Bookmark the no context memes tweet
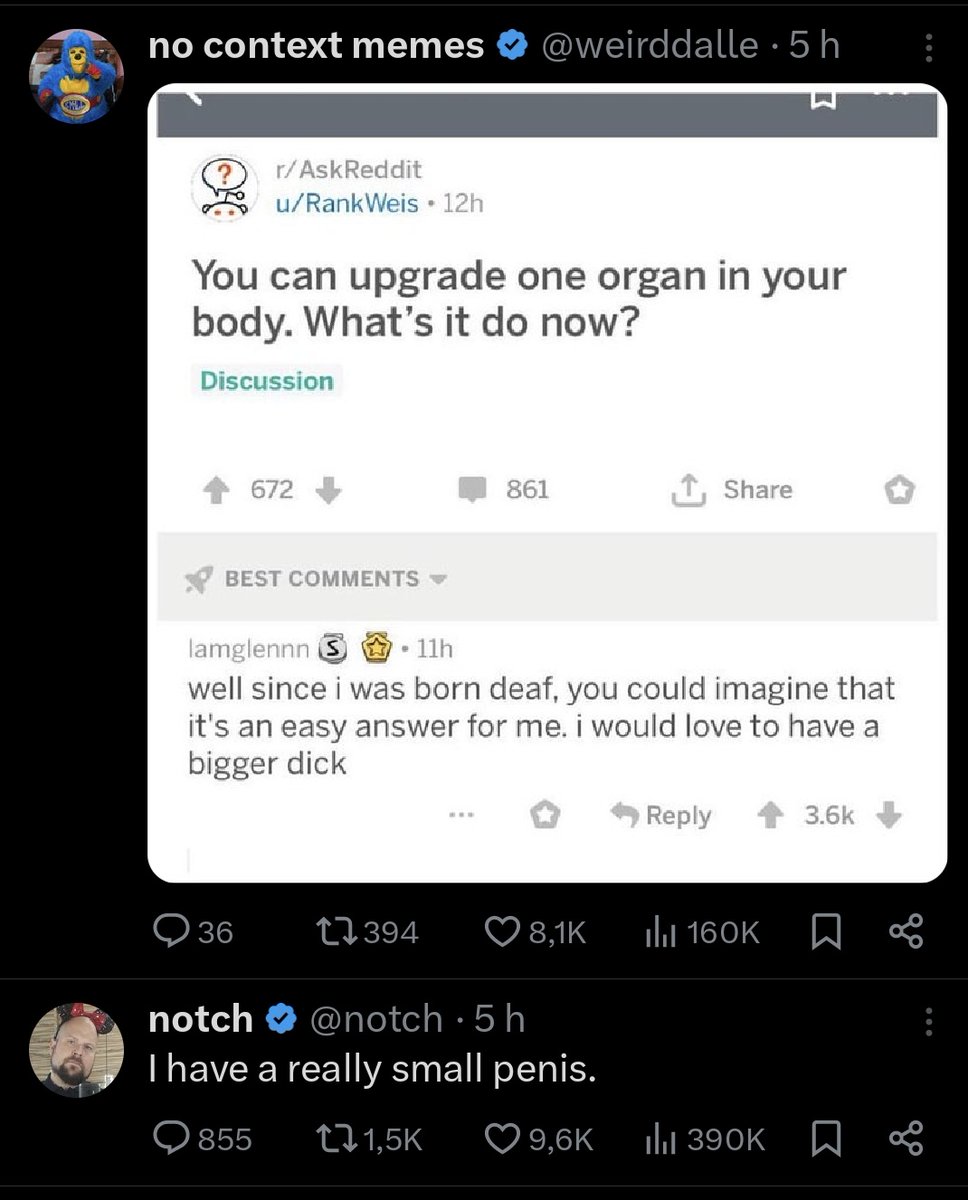Image resolution: width=968 pixels, height=1200 pixels. 825,932
